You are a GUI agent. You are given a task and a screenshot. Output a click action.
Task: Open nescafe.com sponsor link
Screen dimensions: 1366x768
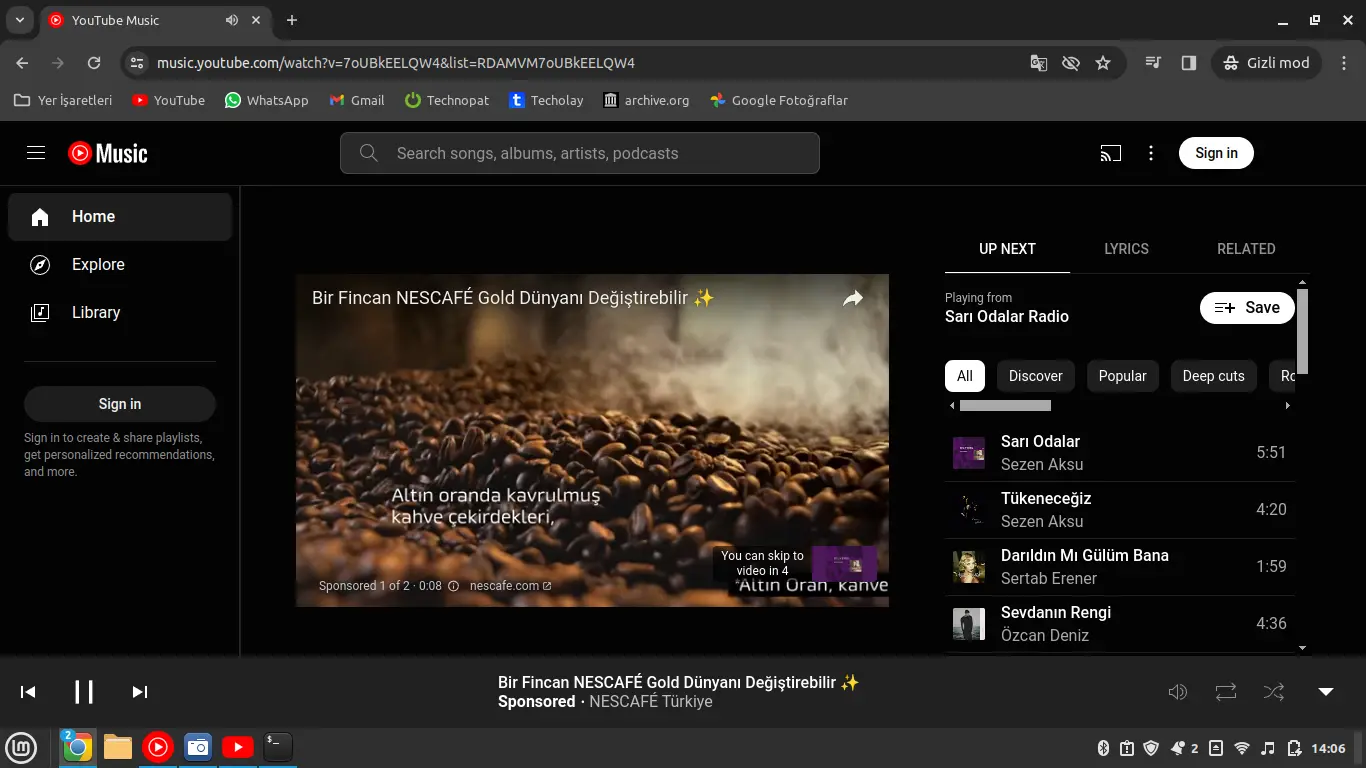pyautogui.click(x=510, y=586)
